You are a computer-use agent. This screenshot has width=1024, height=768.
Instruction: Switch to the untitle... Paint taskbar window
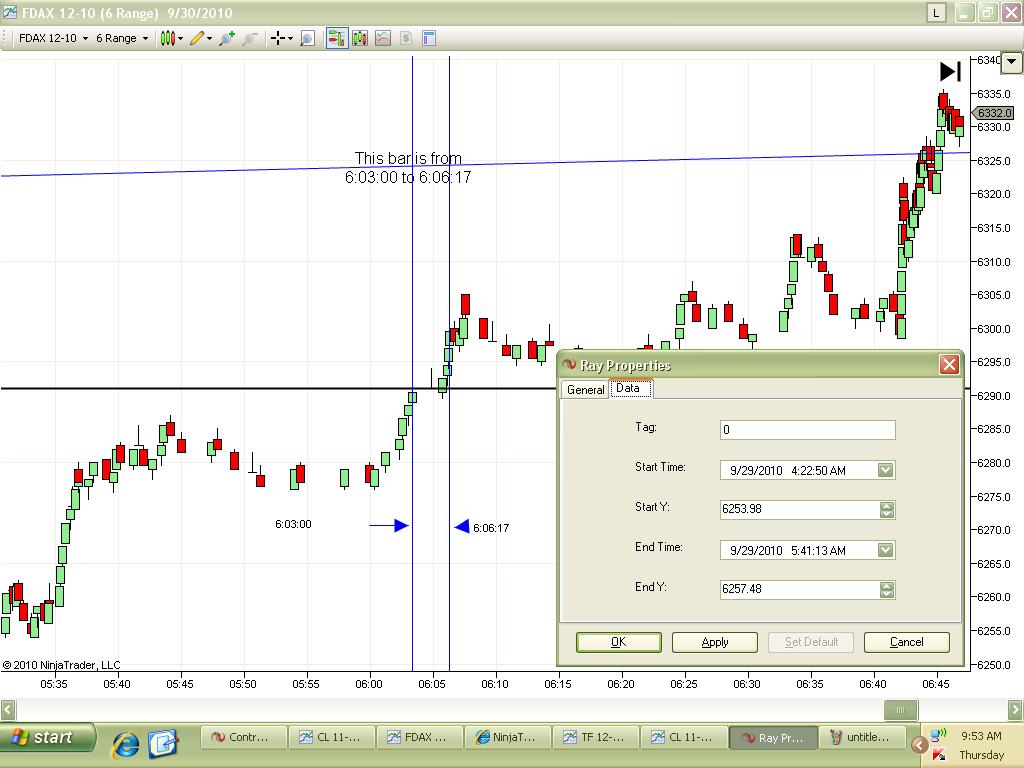click(860, 737)
